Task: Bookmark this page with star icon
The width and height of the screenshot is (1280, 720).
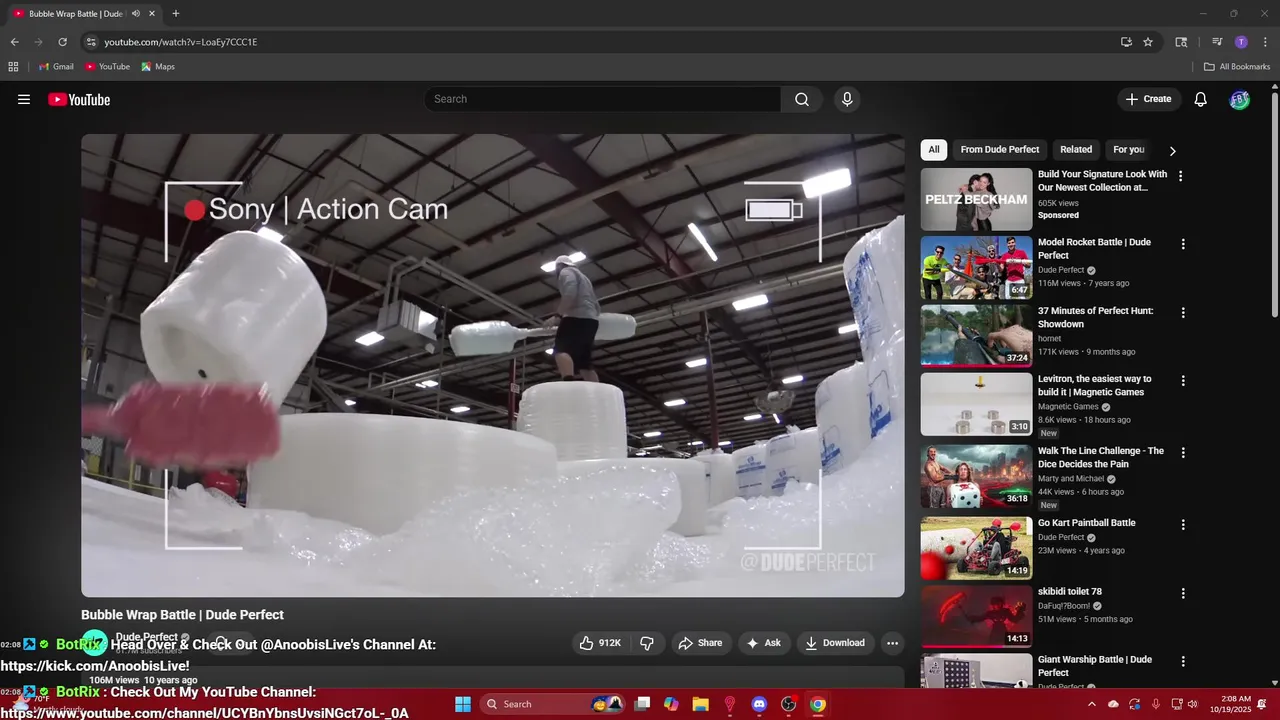Action: [x=1148, y=42]
